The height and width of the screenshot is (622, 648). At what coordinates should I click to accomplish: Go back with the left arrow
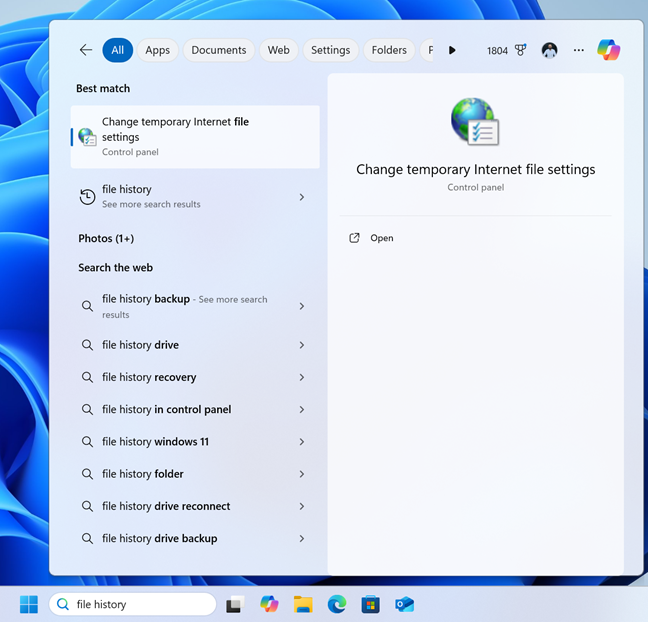point(86,50)
